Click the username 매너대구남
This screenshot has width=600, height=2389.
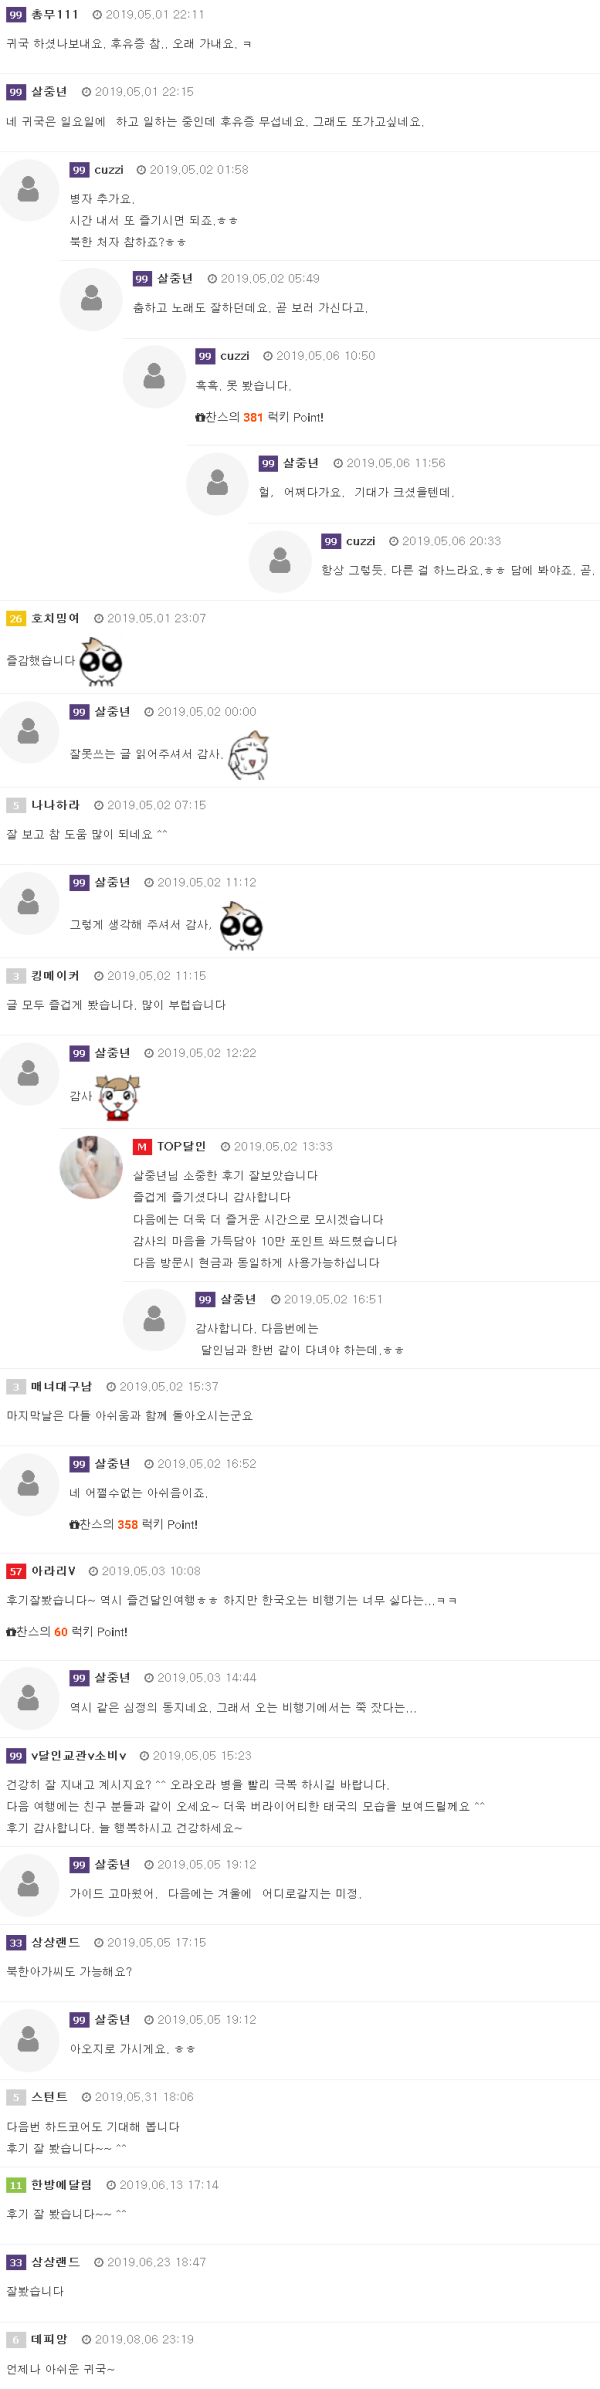(61, 1387)
